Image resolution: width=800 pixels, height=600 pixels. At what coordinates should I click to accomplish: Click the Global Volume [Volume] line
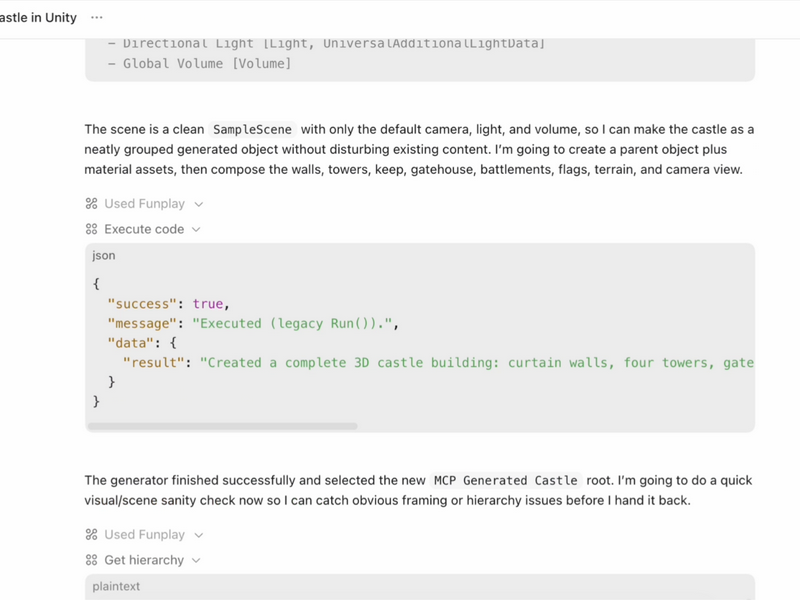pos(199,64)
